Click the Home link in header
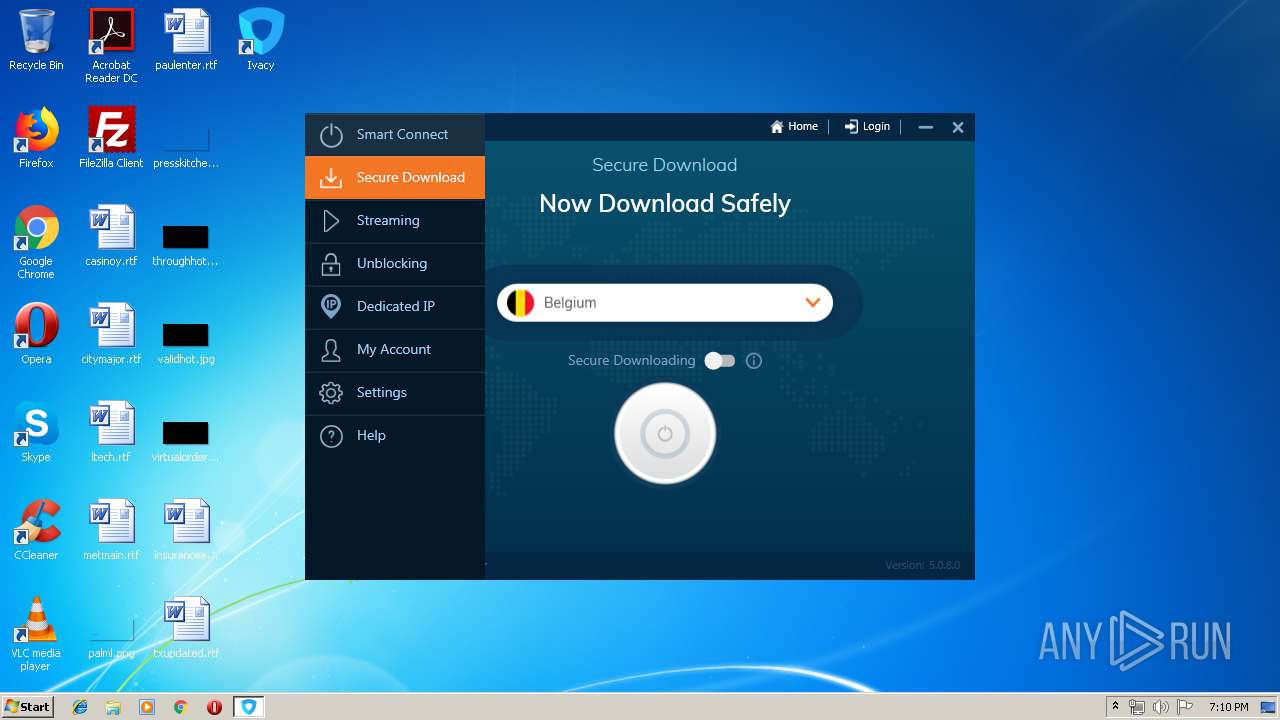 (794, 127)
